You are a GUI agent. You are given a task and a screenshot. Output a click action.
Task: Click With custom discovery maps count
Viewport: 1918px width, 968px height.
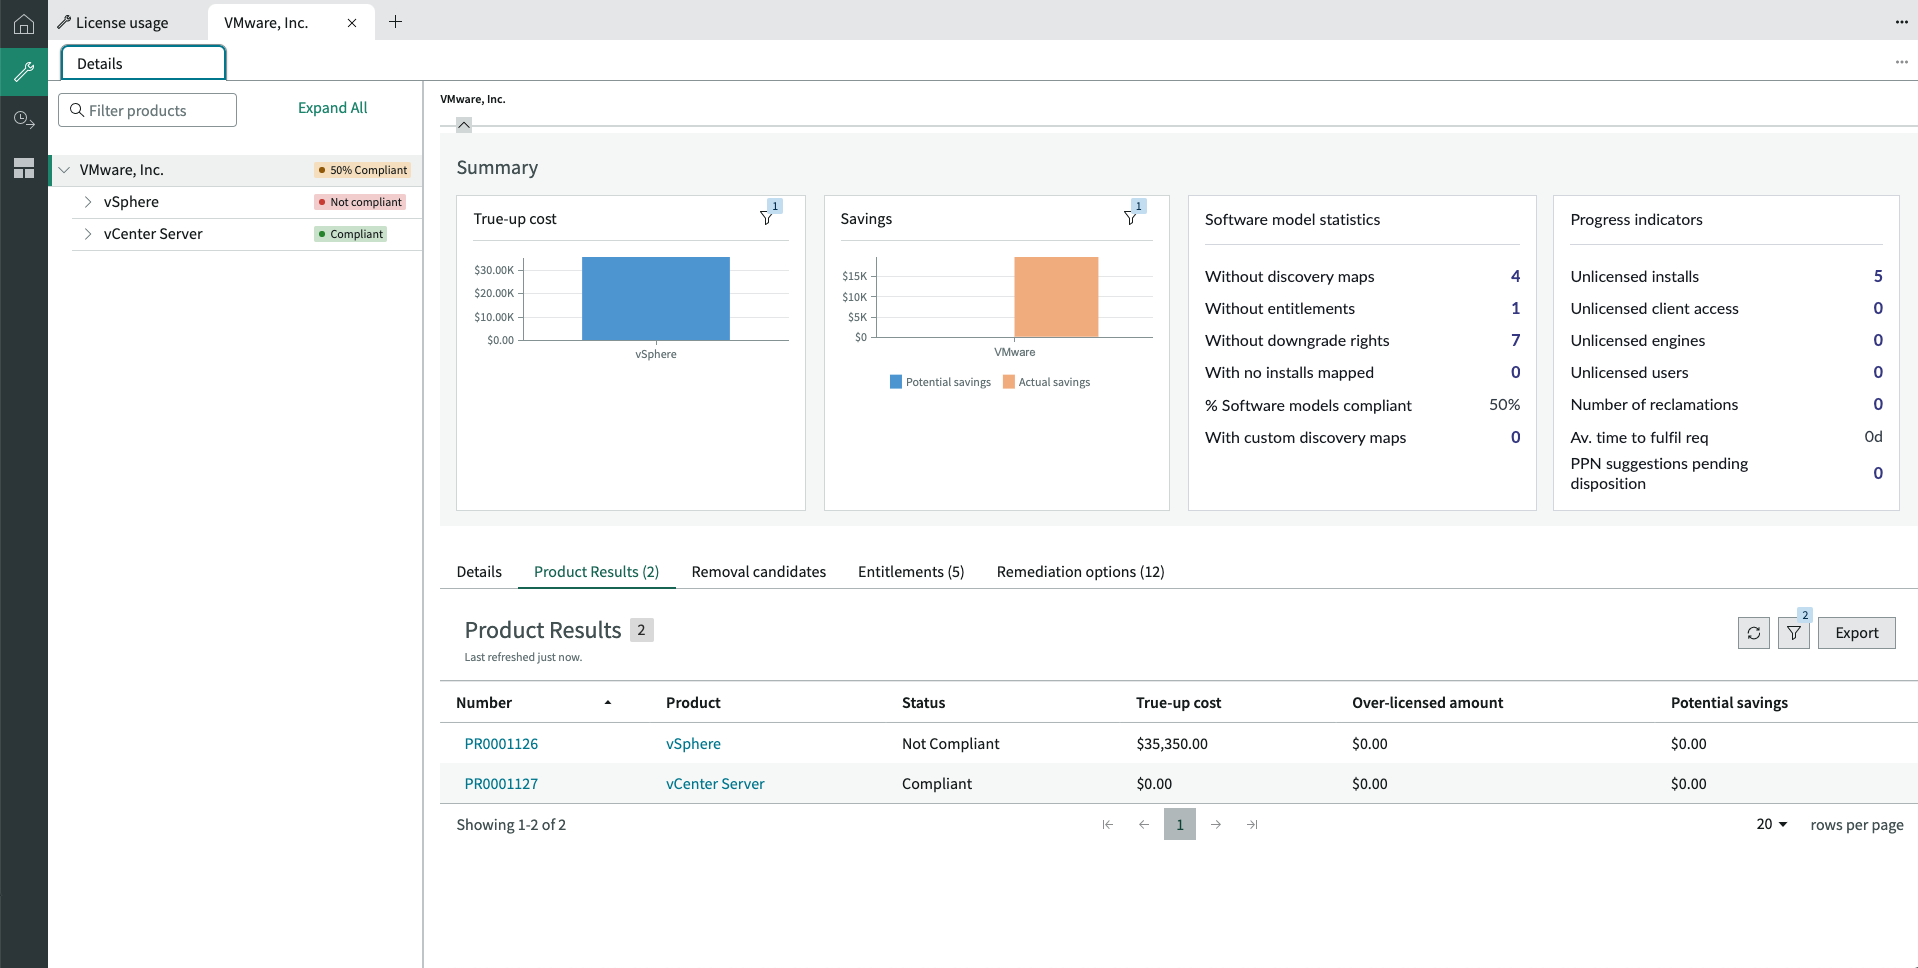pos(1515,437)
